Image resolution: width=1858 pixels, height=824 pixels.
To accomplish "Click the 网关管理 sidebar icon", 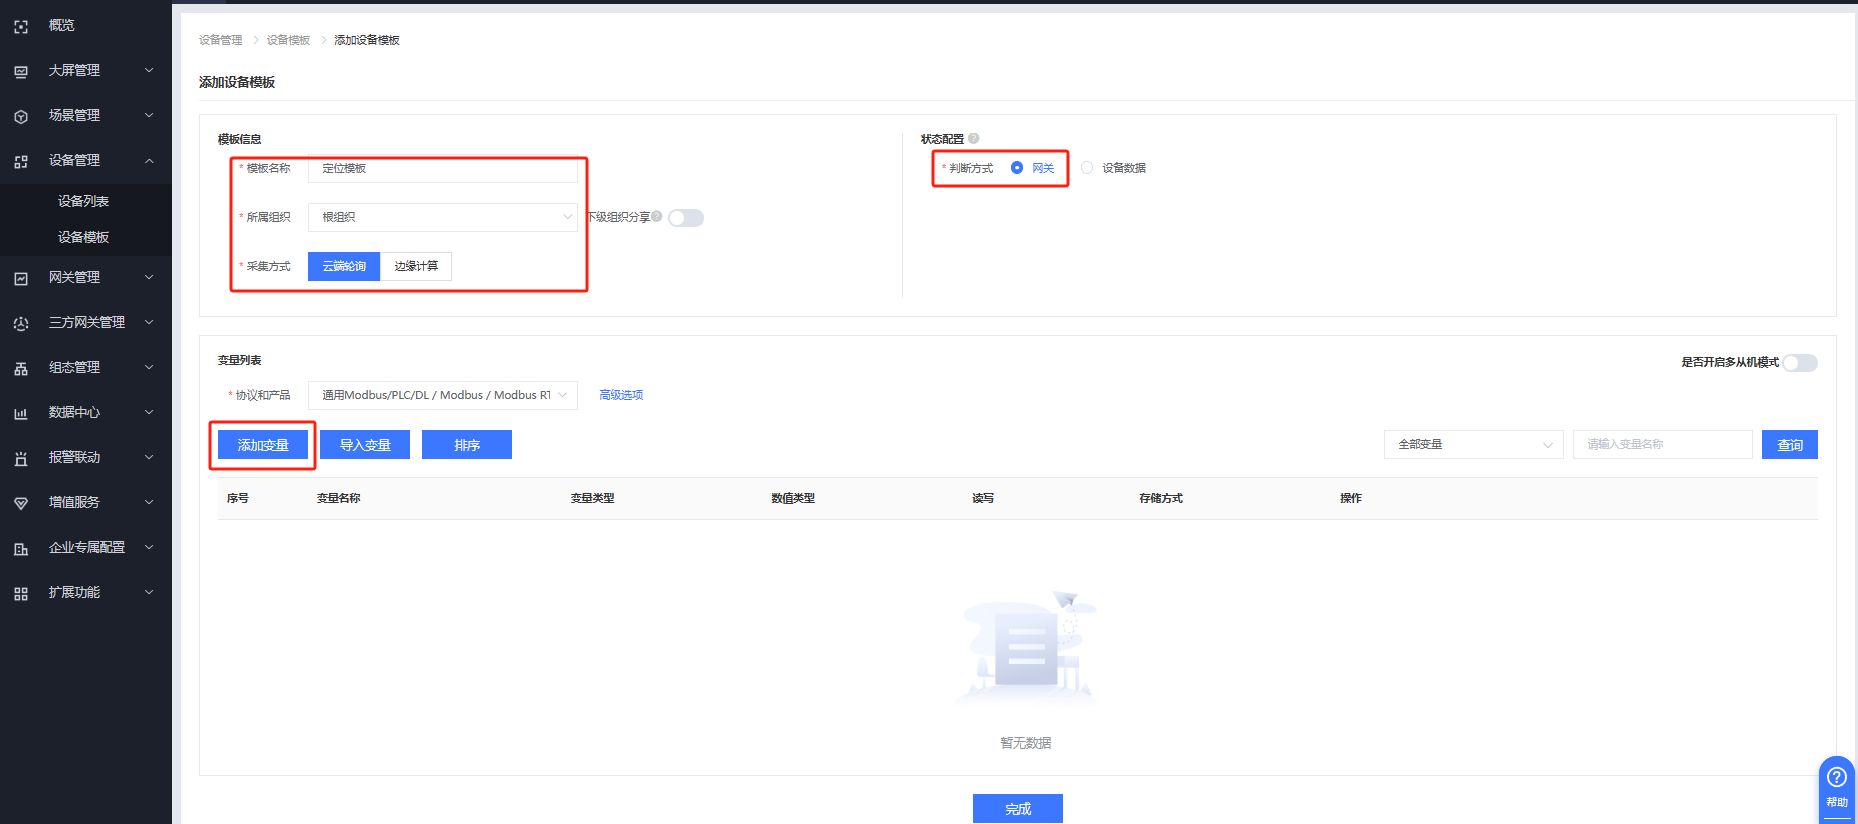I will pyautogui.click(x=21, y=279).
